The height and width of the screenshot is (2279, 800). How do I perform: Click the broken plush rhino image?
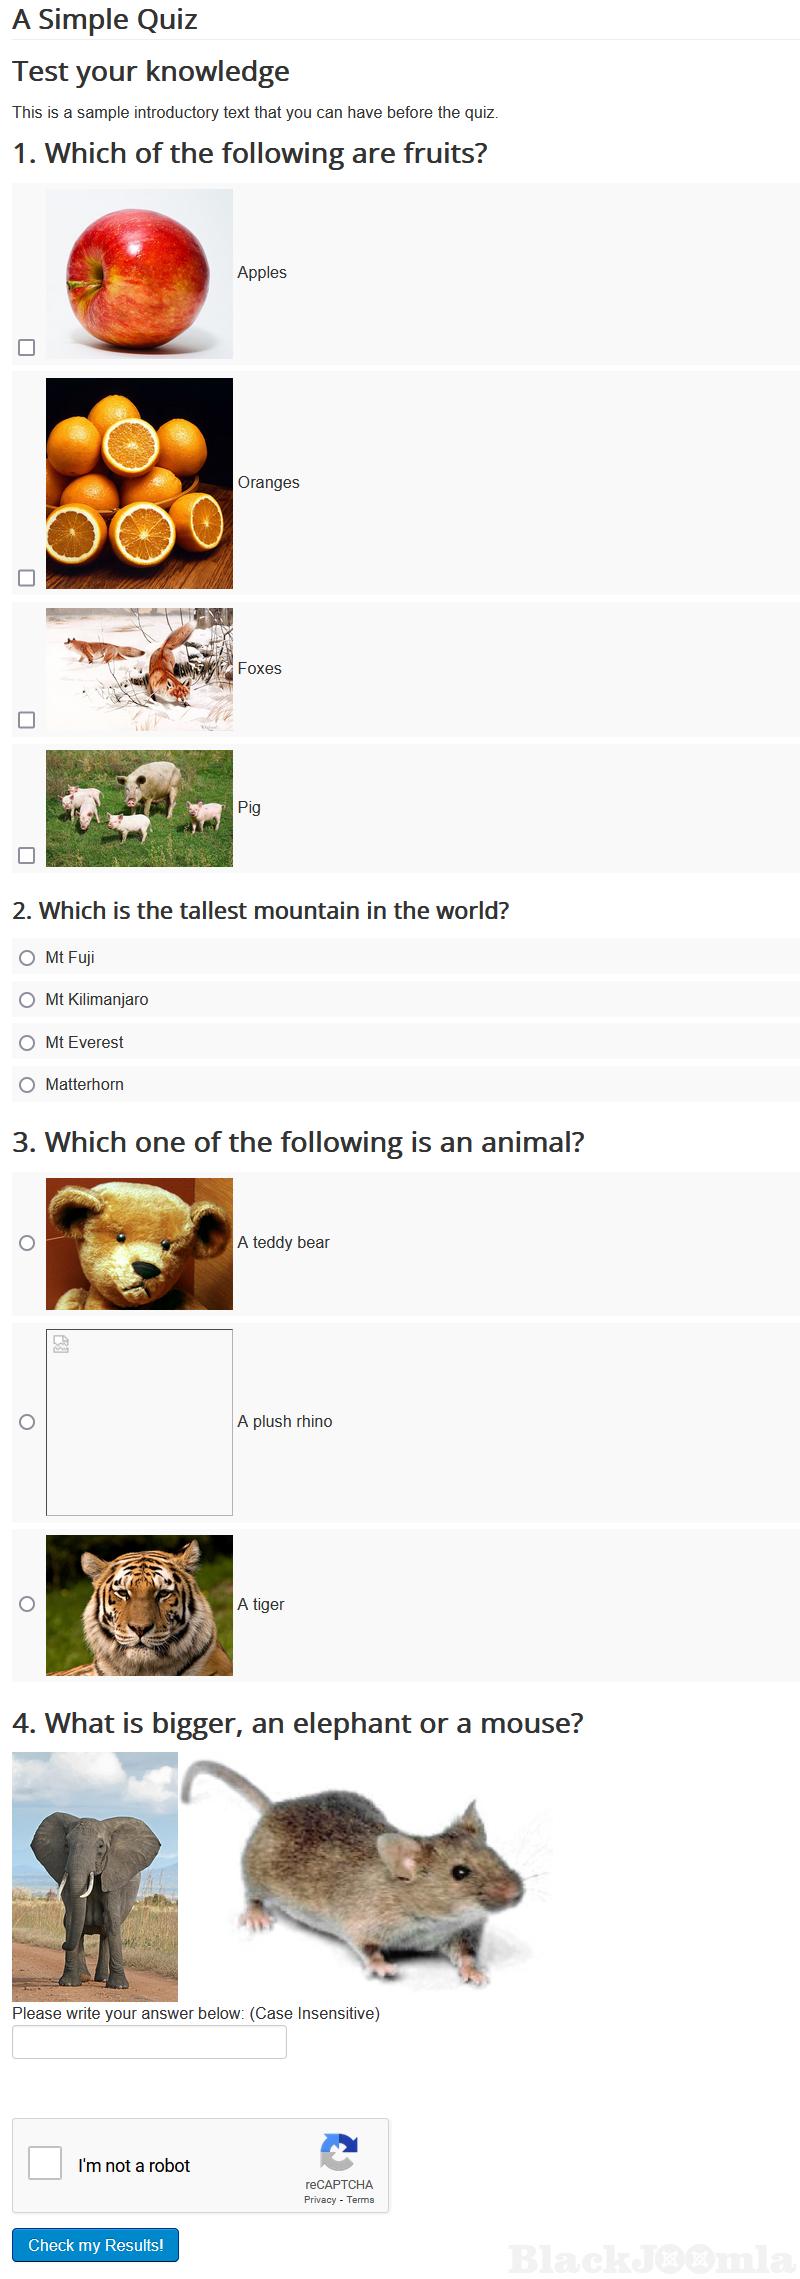[x=139, y=1422]
